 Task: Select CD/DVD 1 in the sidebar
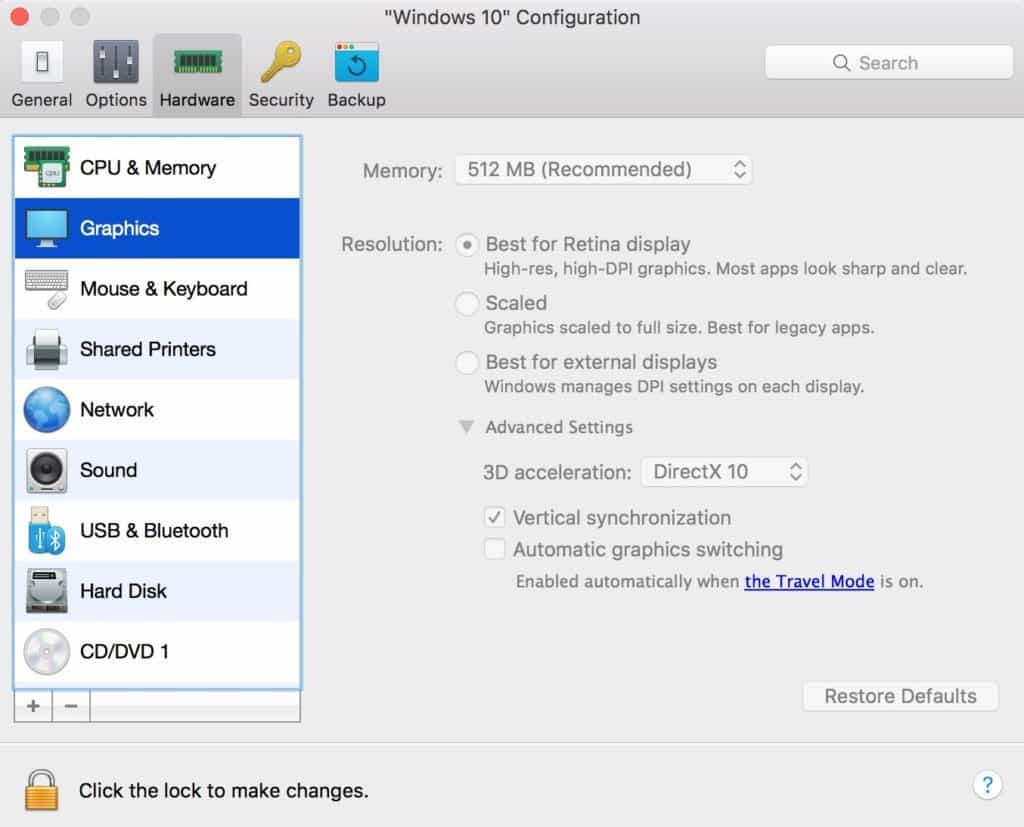pyautogui.click(x=157, y=651)
